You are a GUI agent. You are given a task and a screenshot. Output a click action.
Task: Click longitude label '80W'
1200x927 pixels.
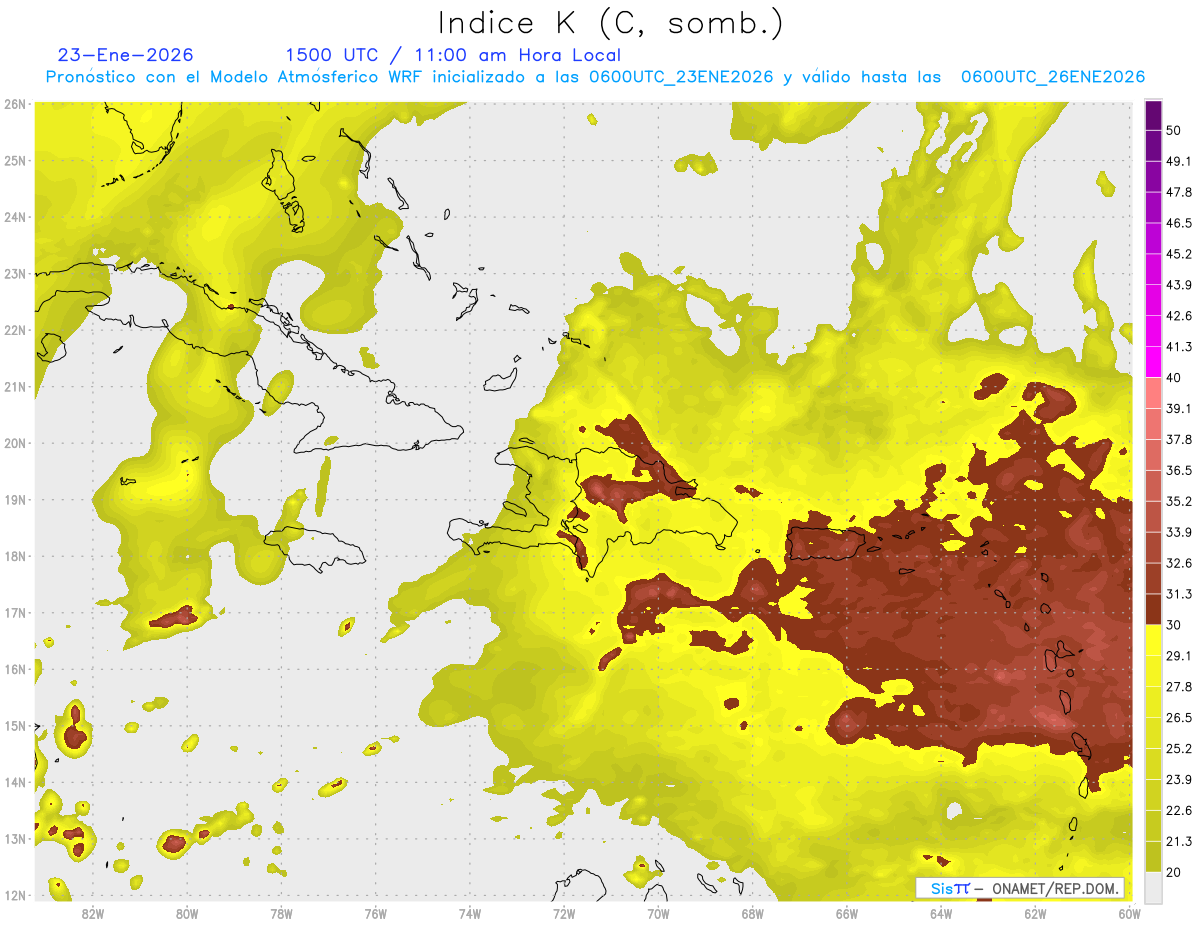click(x=186, y=913)
